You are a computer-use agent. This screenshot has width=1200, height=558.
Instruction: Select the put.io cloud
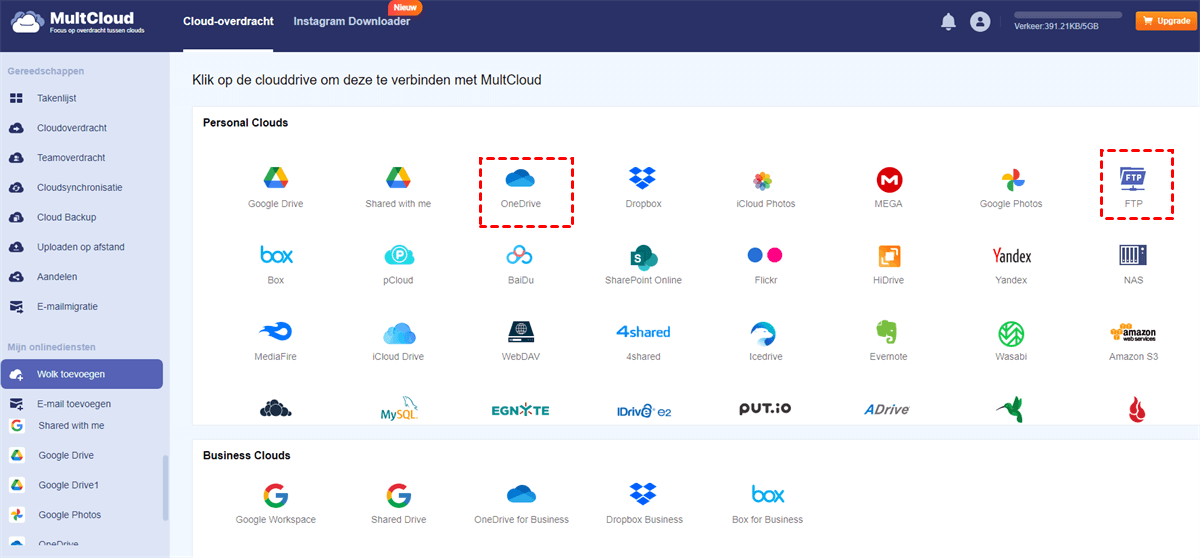coord(765,409)
